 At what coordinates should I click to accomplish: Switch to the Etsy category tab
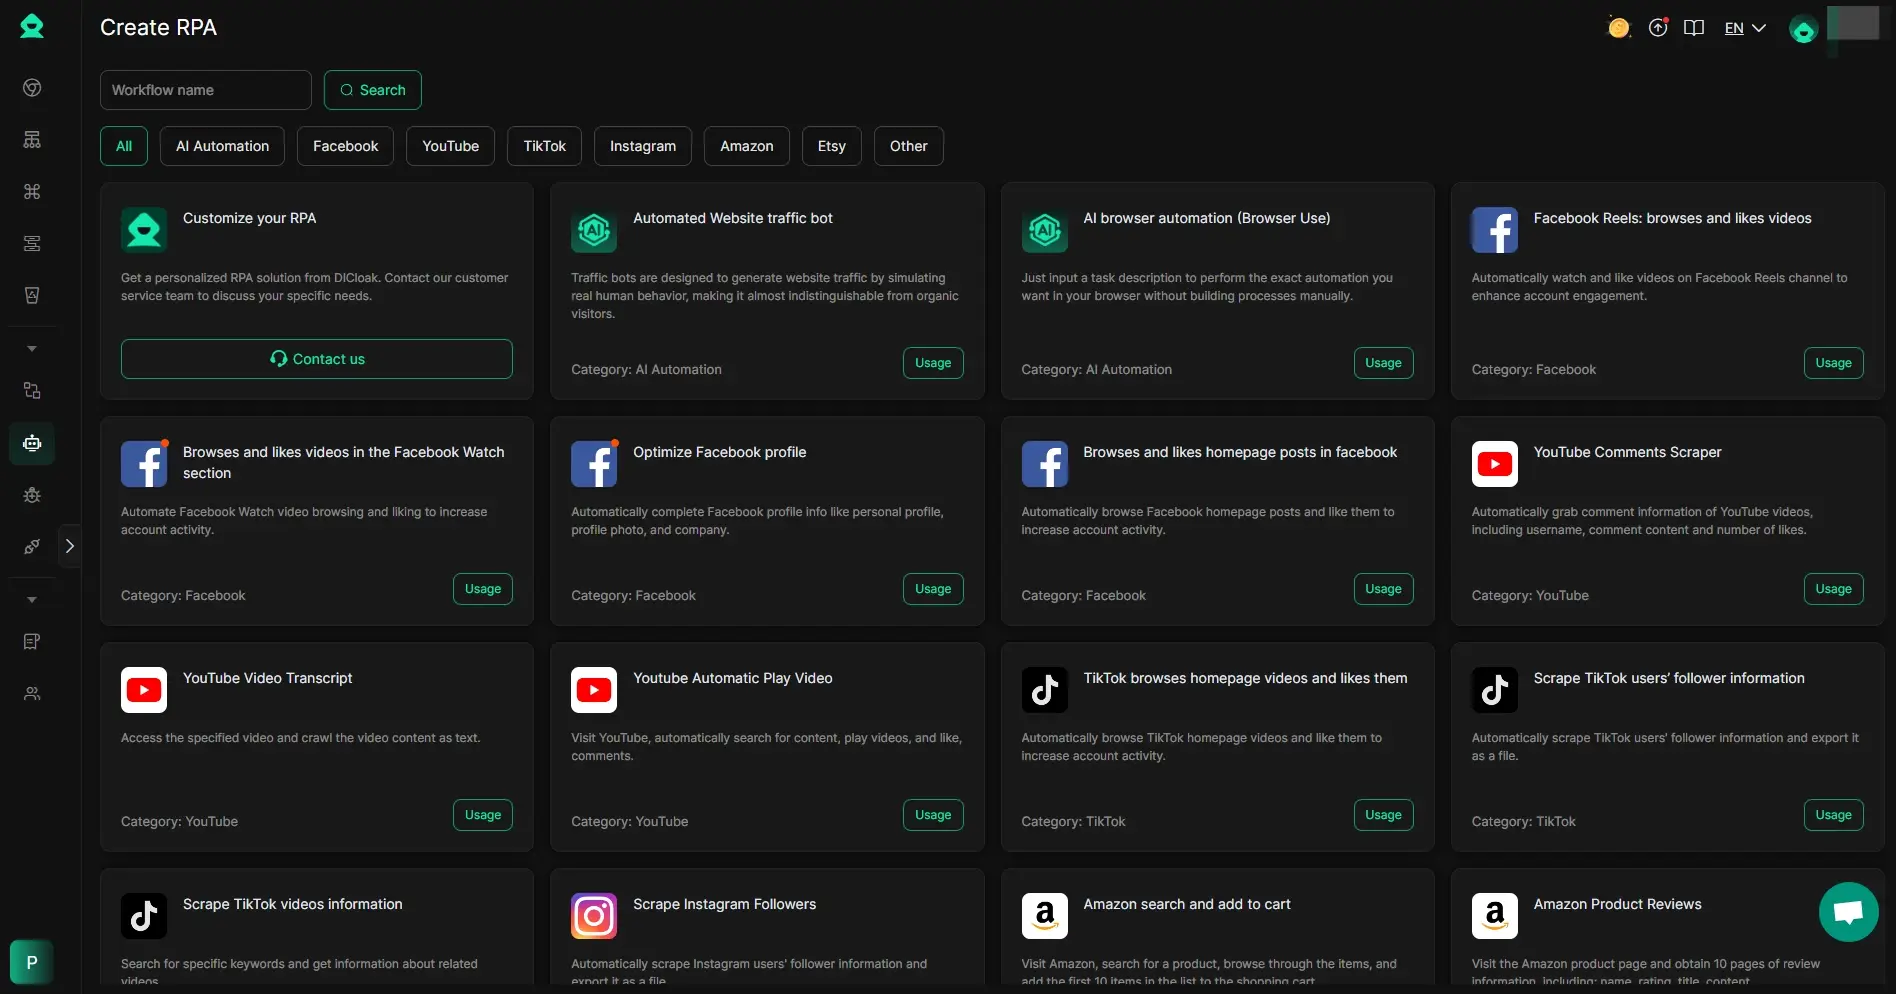831,146
